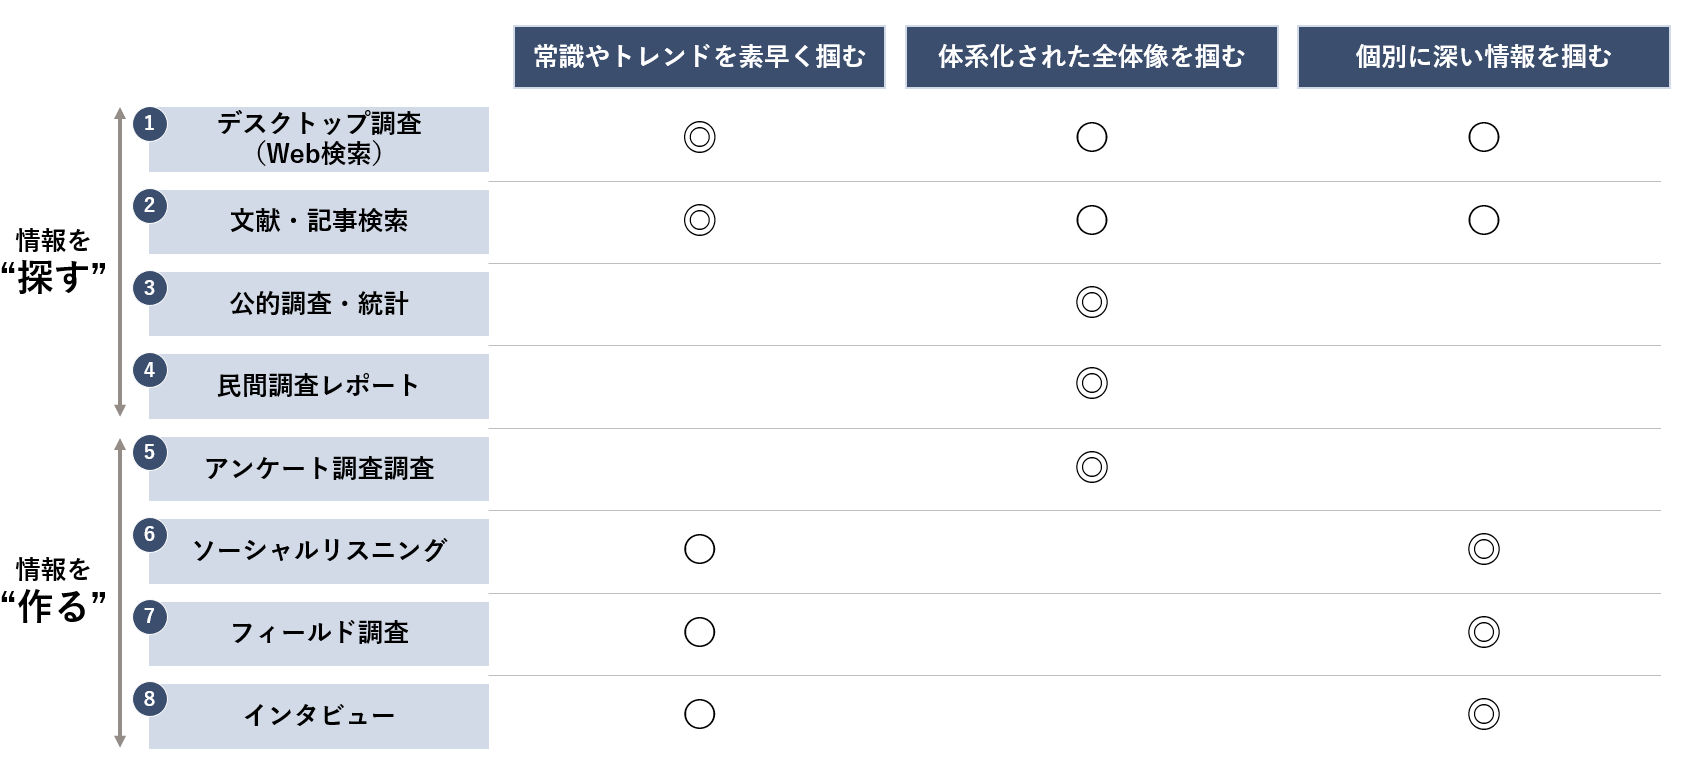Click the number 2 badge beside 文献・記事検索
Screen dimensions: 1697x757
pyautogui.click(x=150, y=206)
